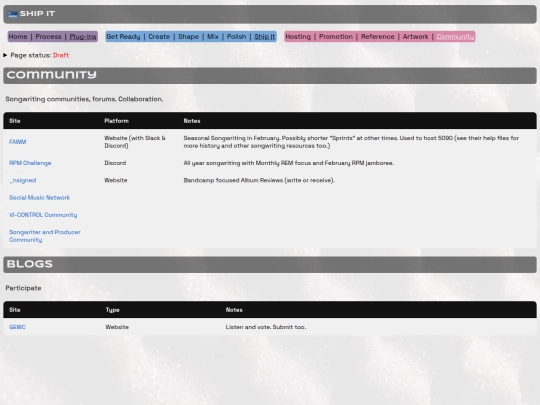The image size is (540, 405).
Task: Select the Community nav link
Action: [x=455, y=37]
